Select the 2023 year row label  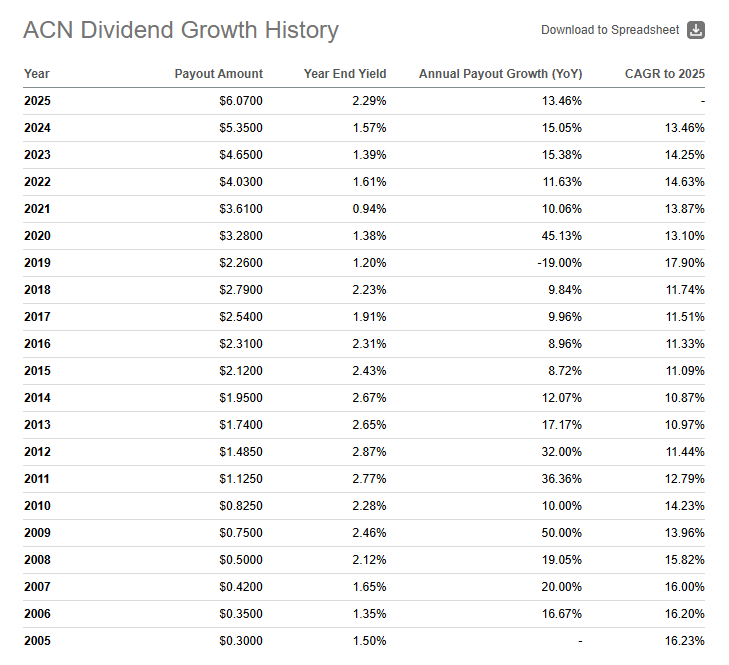click(x=37, y=155)
